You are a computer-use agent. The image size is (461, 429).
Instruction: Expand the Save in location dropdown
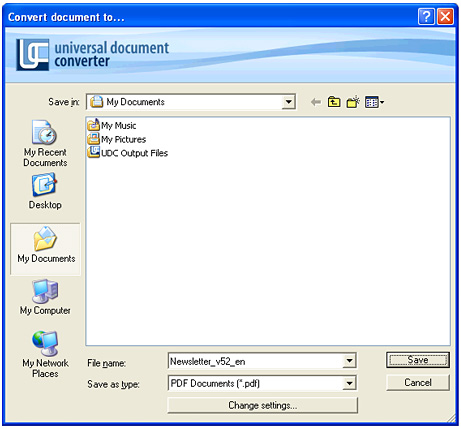(288, 102)
